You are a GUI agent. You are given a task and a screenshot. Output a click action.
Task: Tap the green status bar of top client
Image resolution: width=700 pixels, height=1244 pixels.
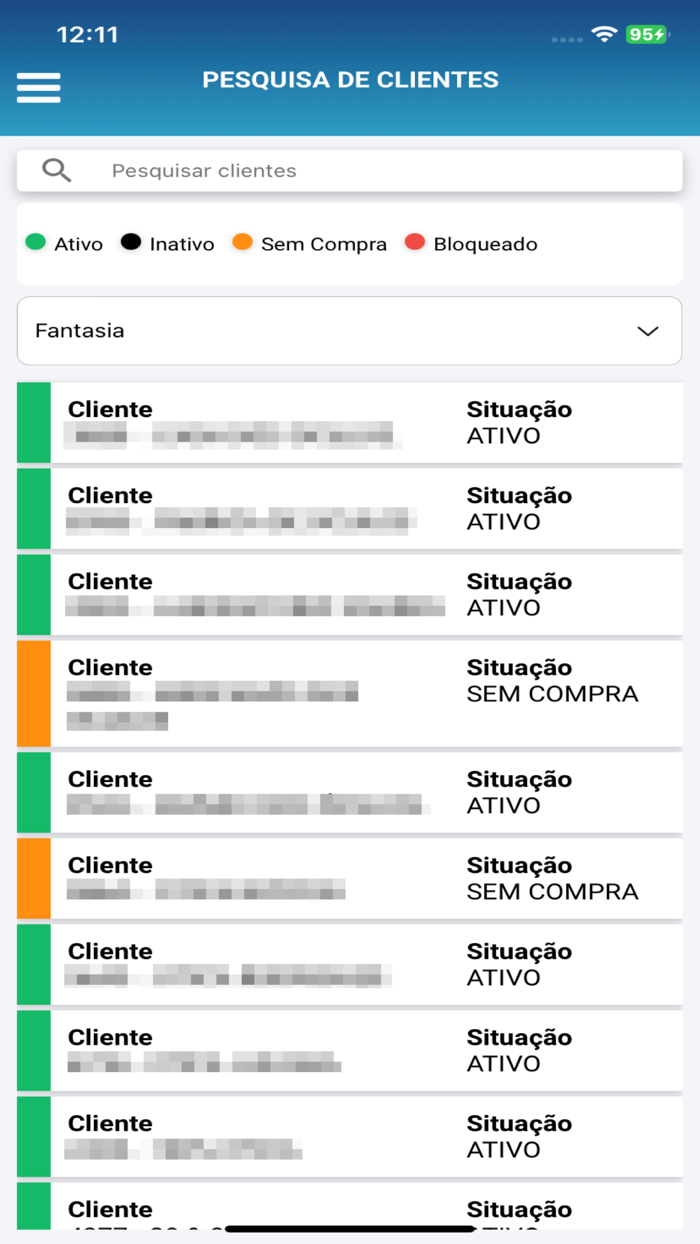pyautogui.click(x=32, y=422)
